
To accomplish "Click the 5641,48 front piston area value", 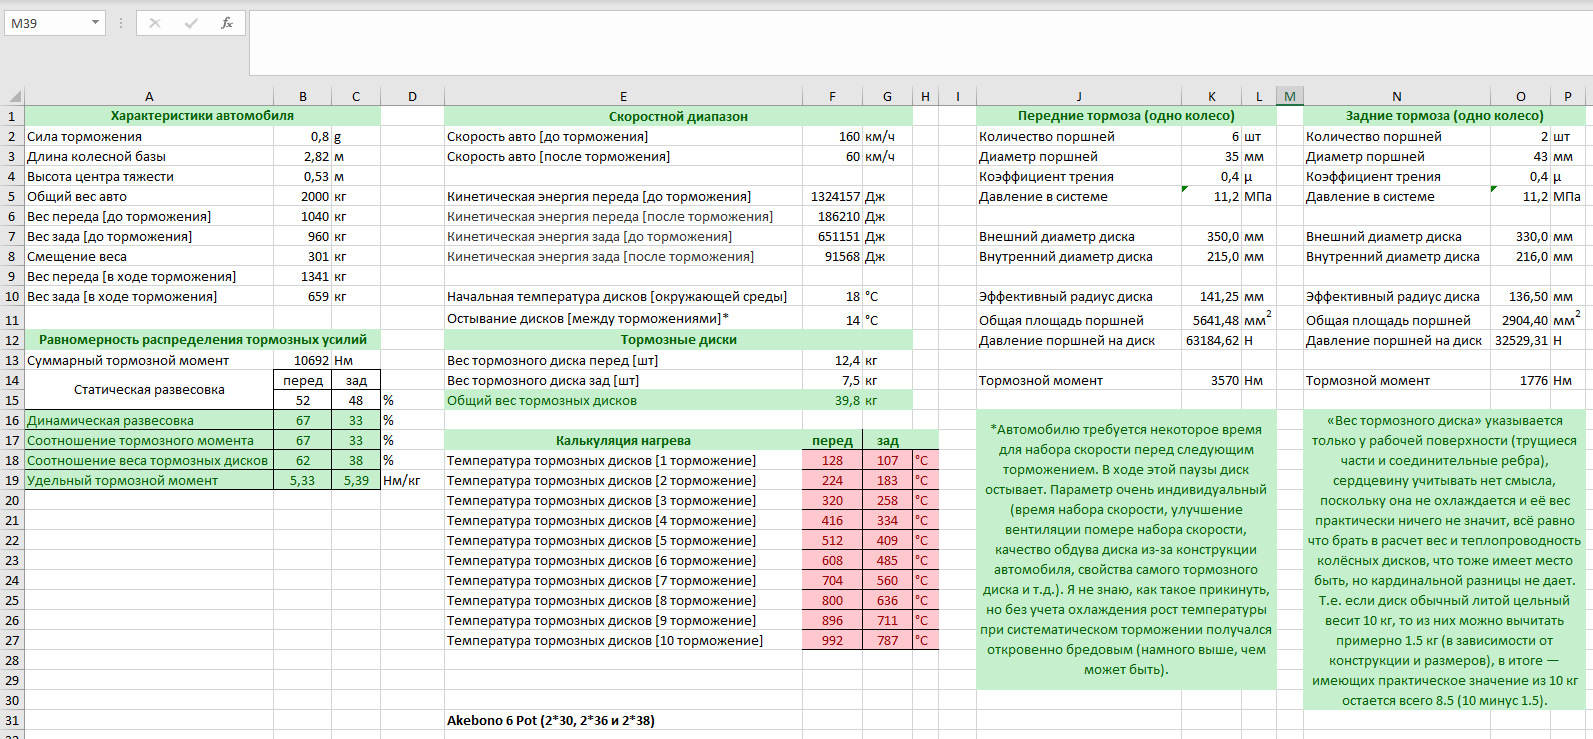I will pyautogui.click(x=1211, y=320).
